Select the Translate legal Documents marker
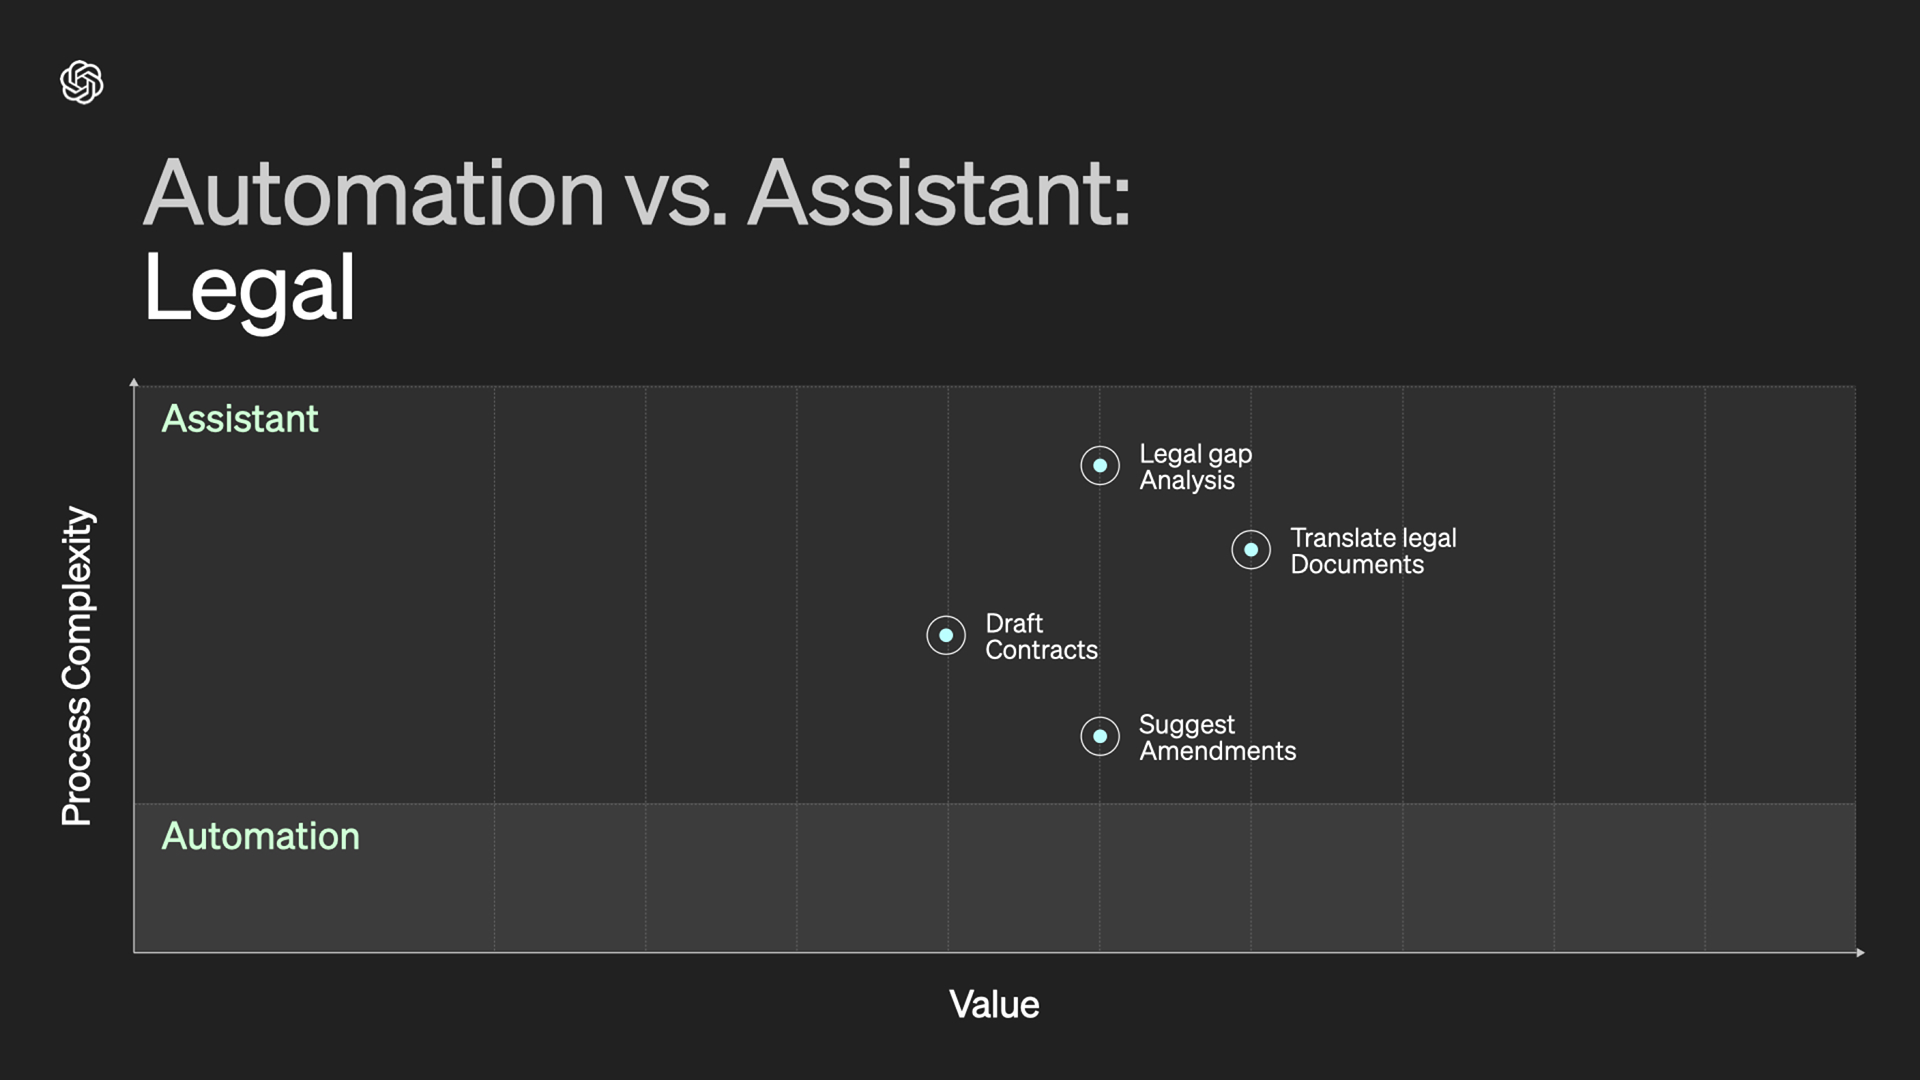The width and height of the screenshot is (1920, 1080). pyautogui.click(x=1251, y=549)
